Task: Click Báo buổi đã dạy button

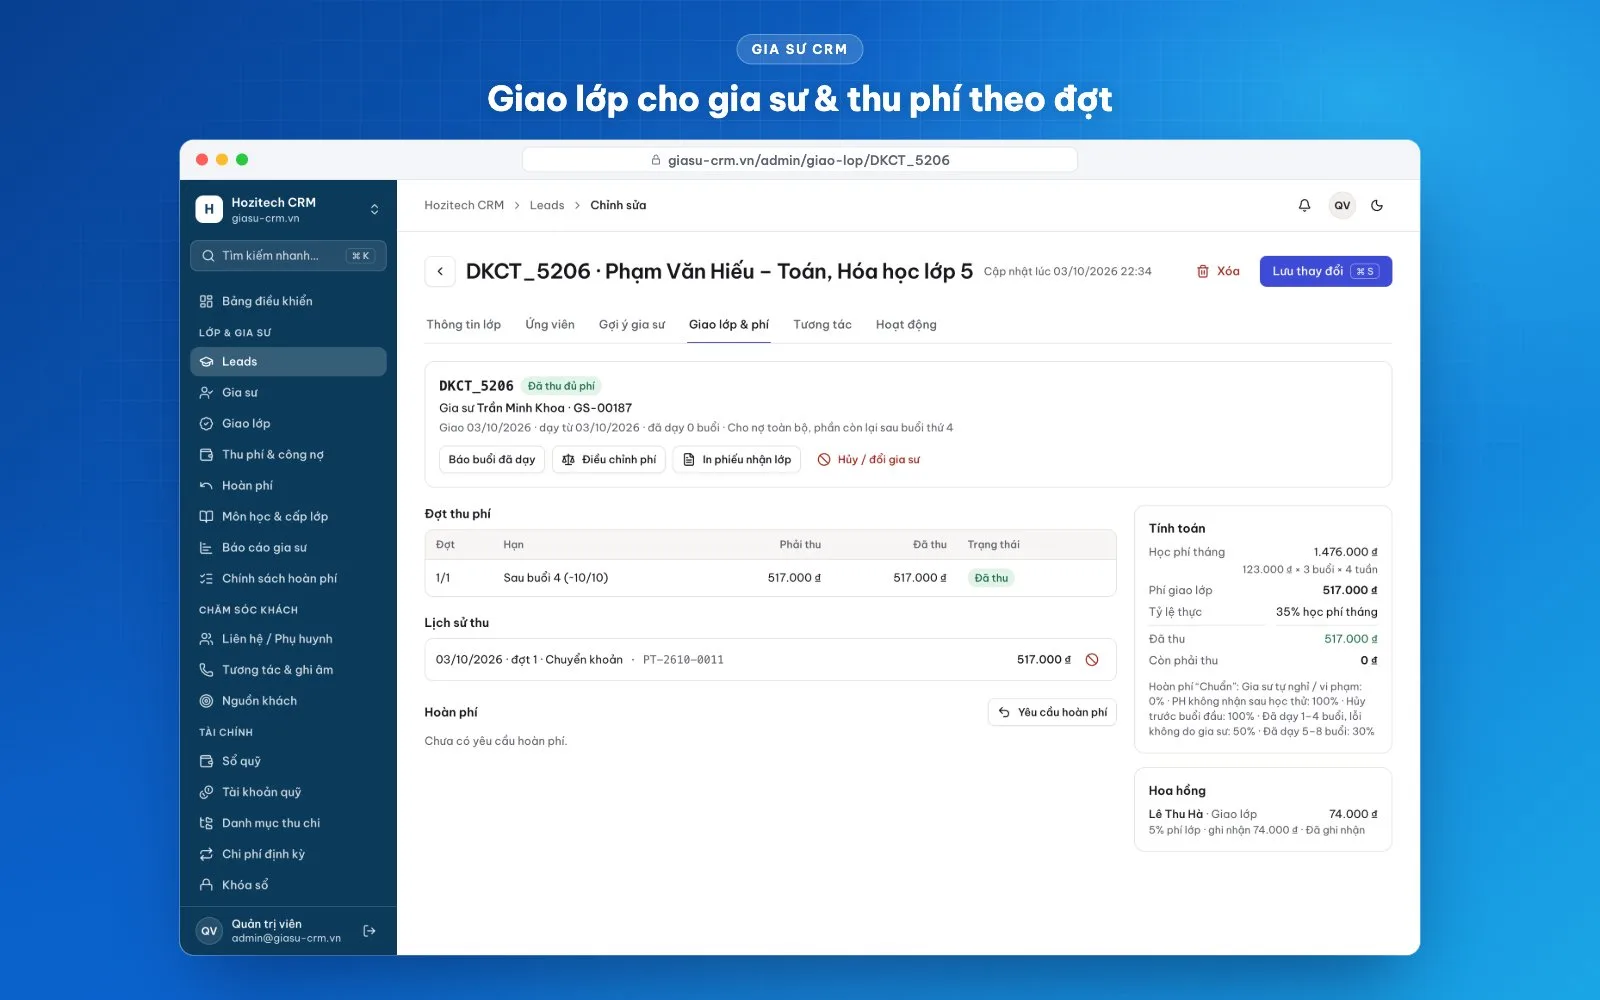Action: (x=492, y=460)
